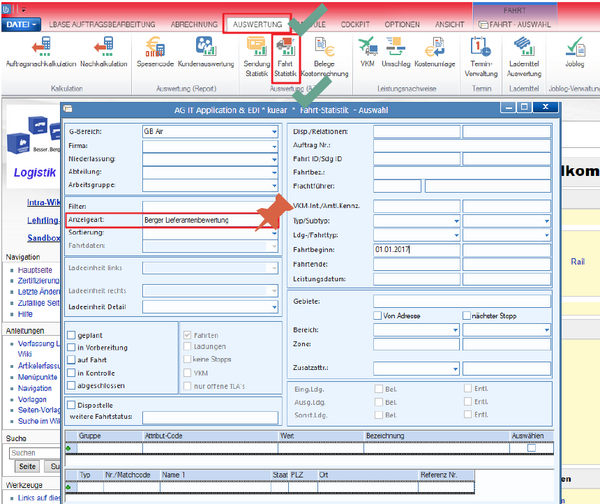Click the Seite search button
The image size is (600, 504).
click(27, 466)
